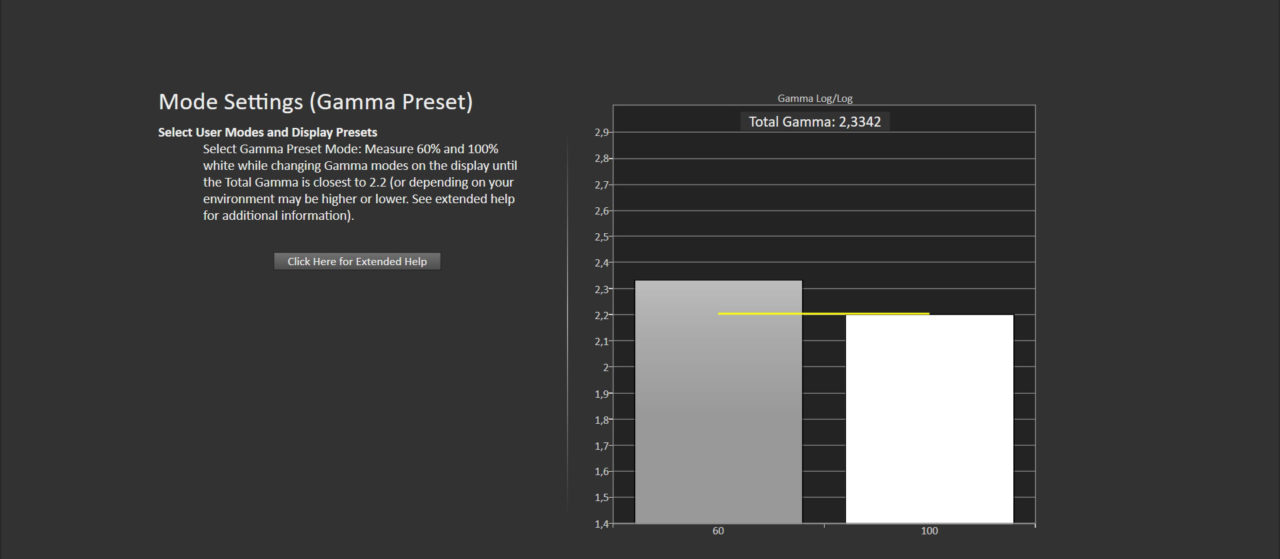Click the y-axis label 1,4
This screenshot has height=559, width=1280.
tap(601, 524)
